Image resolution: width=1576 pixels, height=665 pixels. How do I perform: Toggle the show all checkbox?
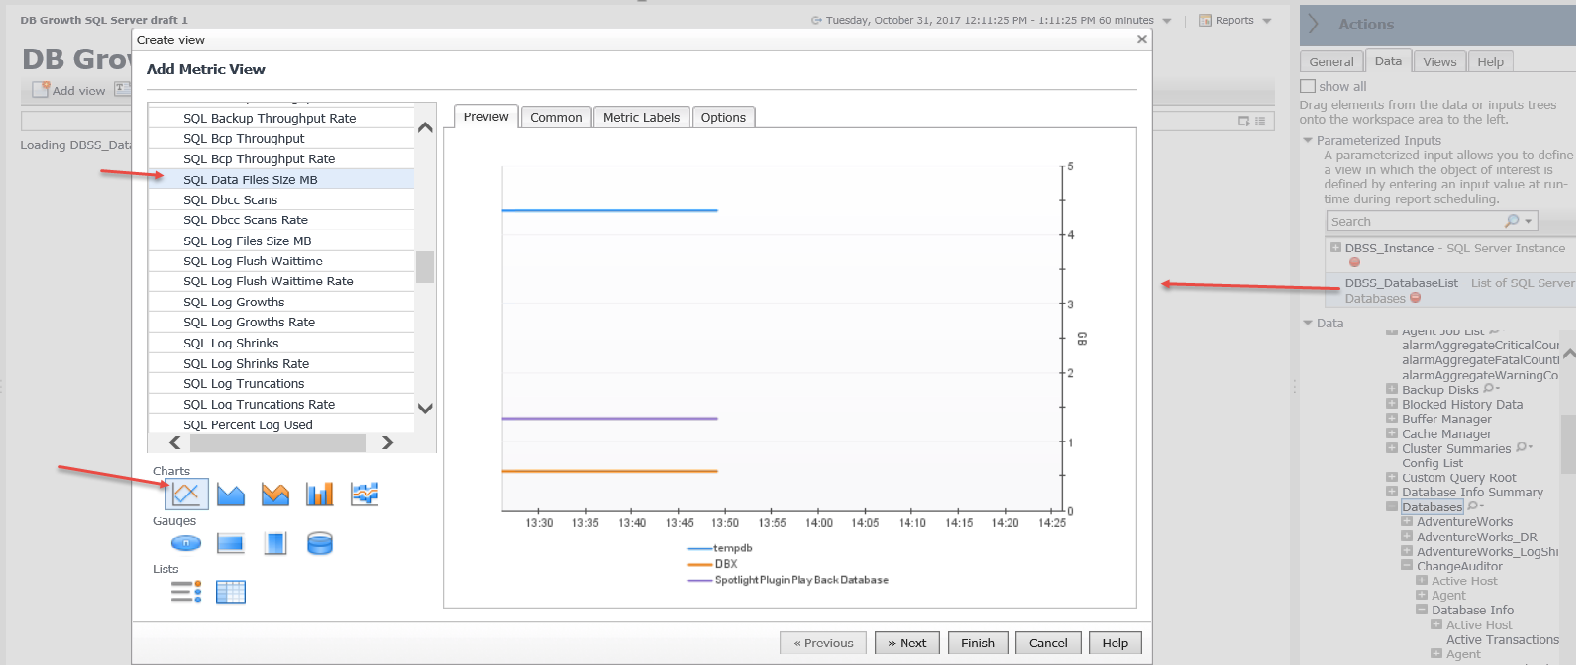[x=1308, y=87]
